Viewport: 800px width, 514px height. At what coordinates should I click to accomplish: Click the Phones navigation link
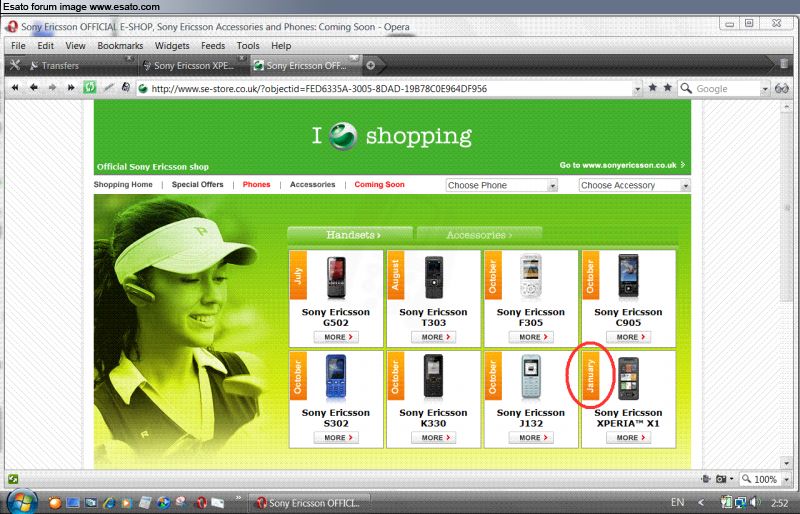(257, 185)
